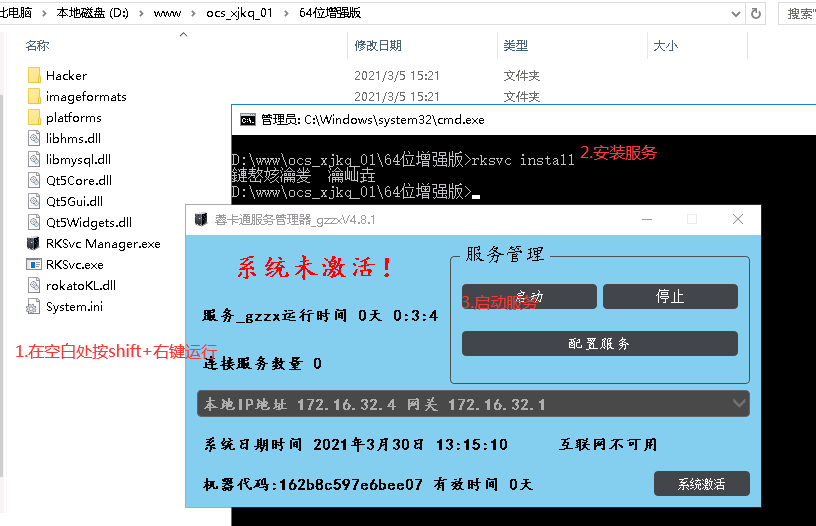The image size is (816, 526).
Task: Expand the address bar history dropdown
Action: pos(736,14)
